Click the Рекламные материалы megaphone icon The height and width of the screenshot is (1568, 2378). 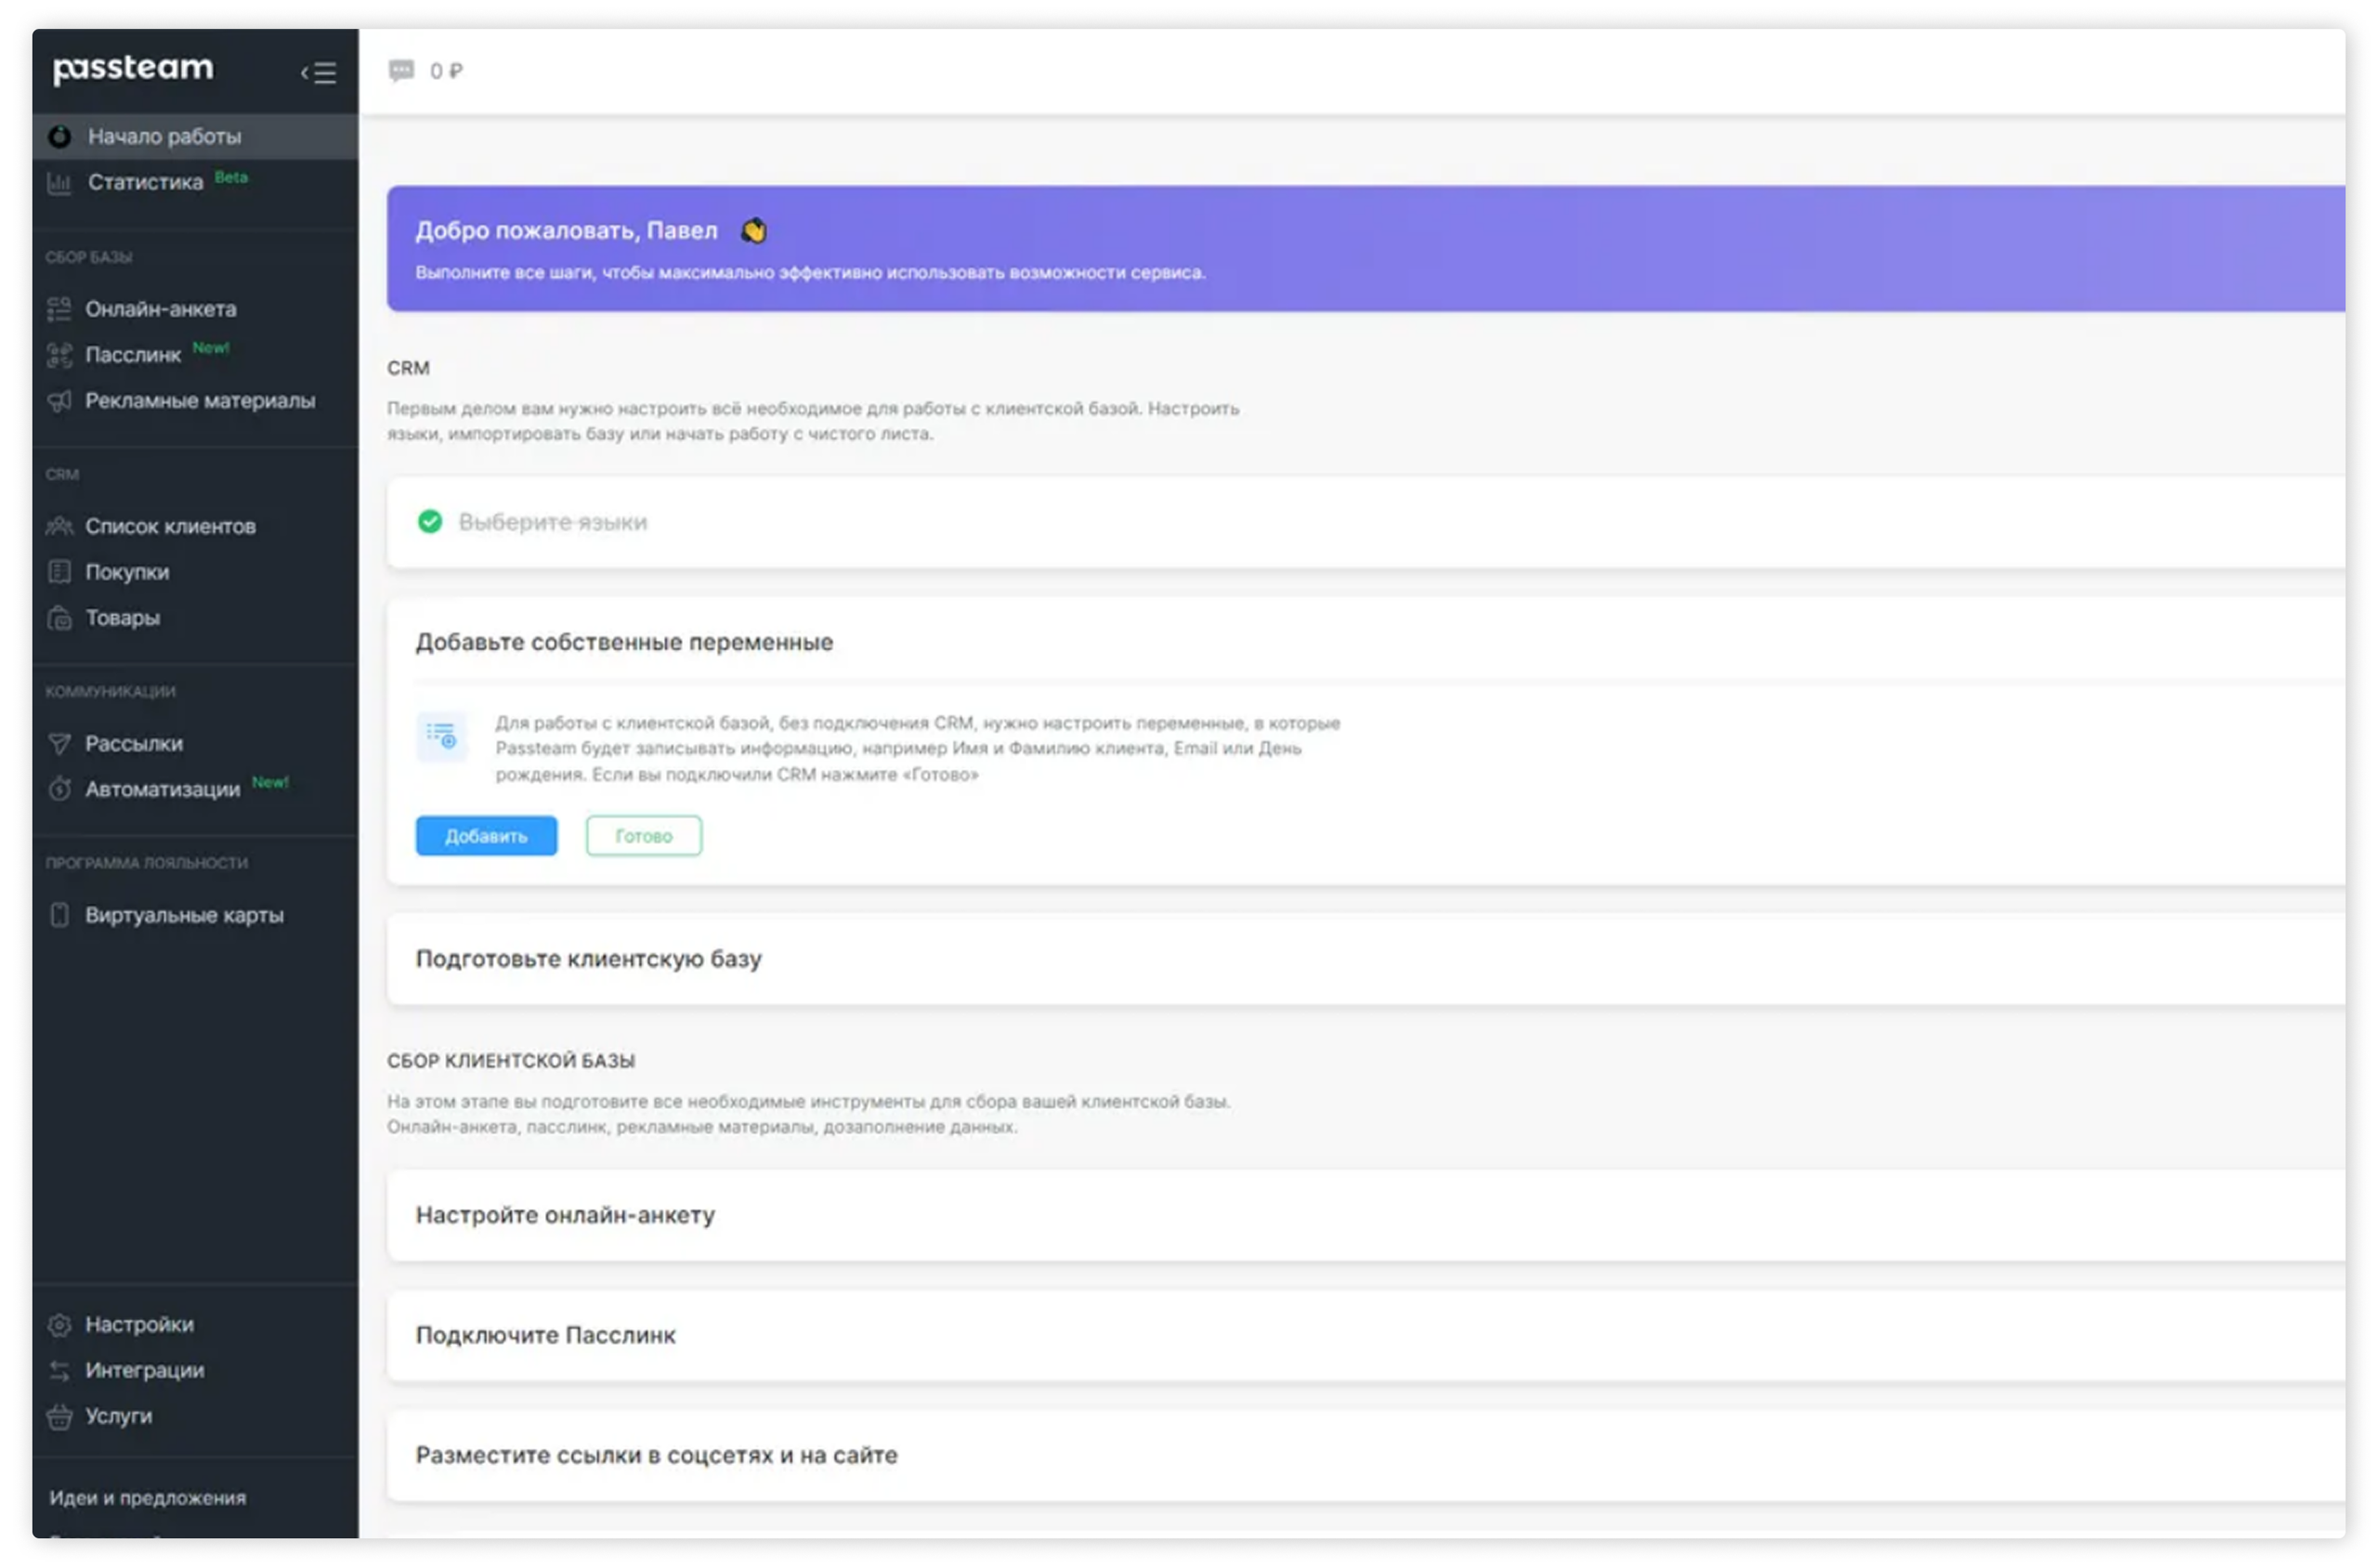(59, 401)
